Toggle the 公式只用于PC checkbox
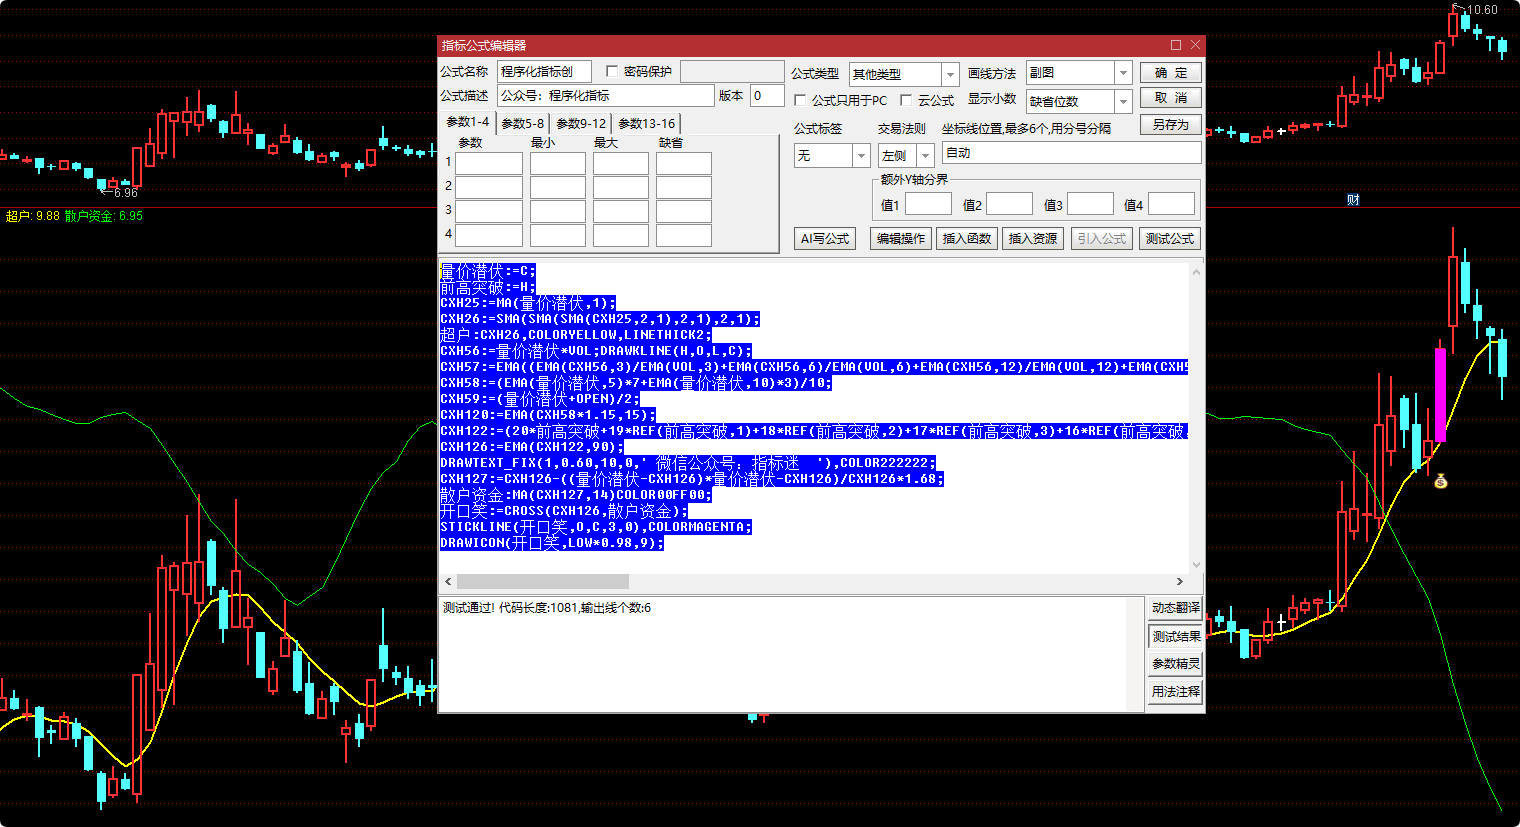Image resolution: width=1520 pixels, height=827 pixels. click(800, 100)
